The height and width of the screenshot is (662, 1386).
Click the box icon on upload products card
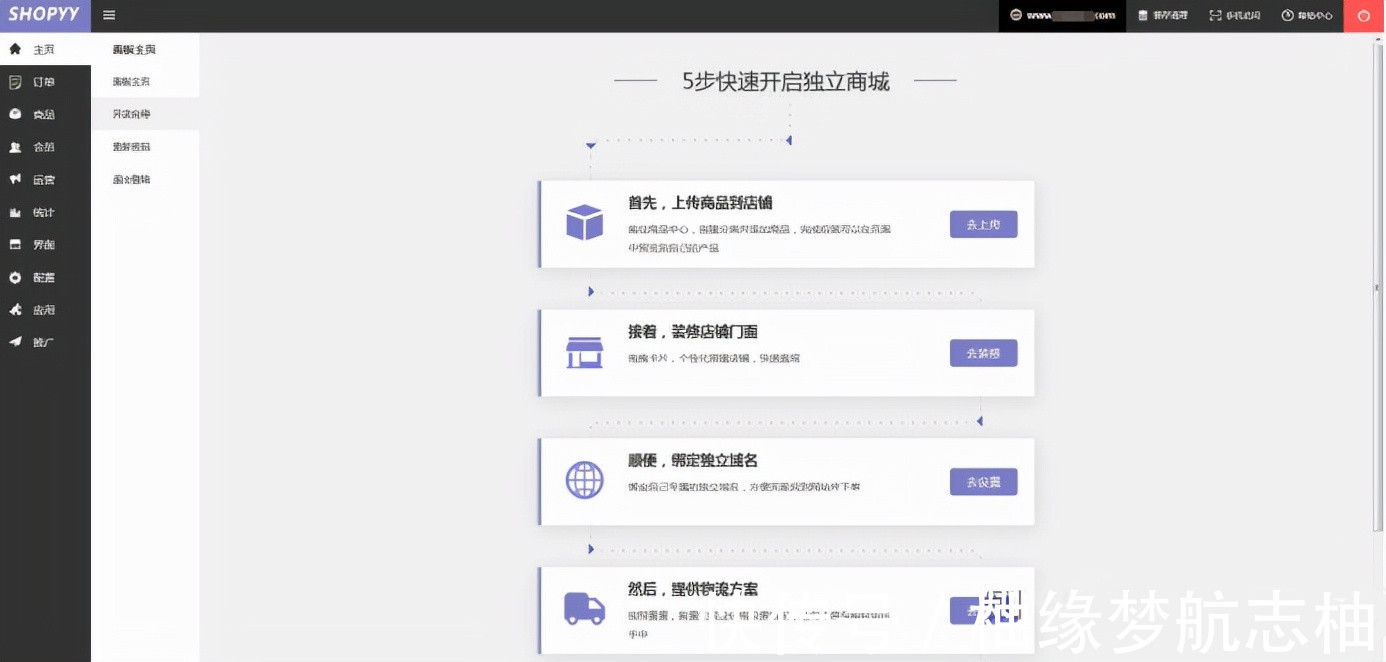[x=585, y=222]
